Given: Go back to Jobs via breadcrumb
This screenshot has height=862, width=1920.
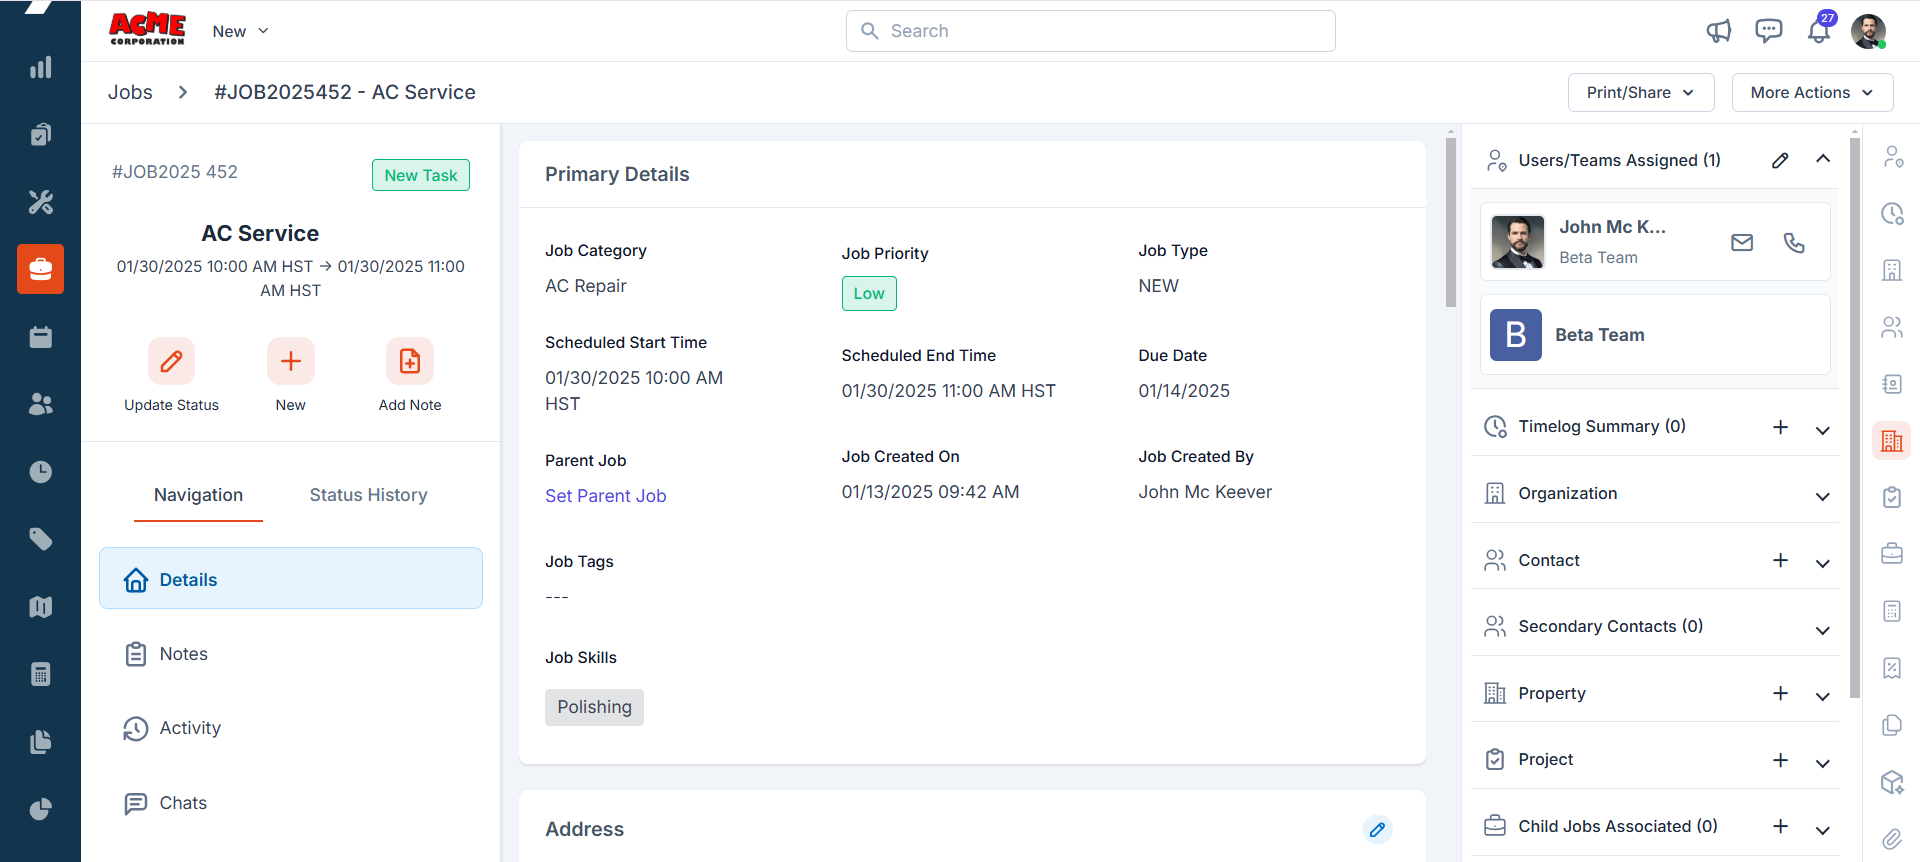Looking at the screenshot, I should (130, 92).
